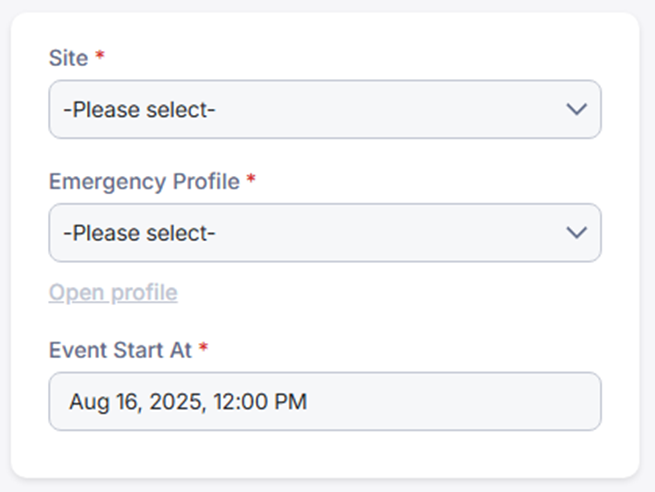Click the Site field's "-Please select-" placeholder text
The image size is (655, 492).
tap(140, 109)
